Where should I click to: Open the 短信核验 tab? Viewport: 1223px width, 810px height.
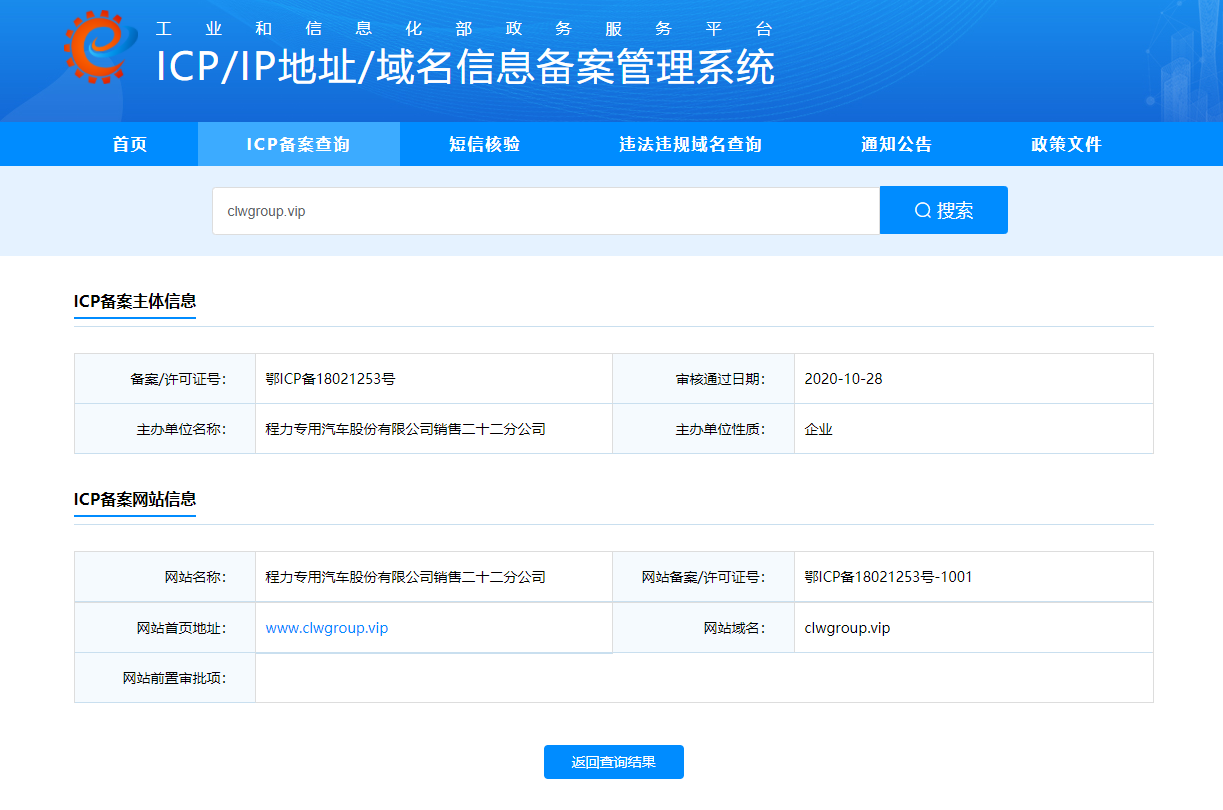point(485,144)
